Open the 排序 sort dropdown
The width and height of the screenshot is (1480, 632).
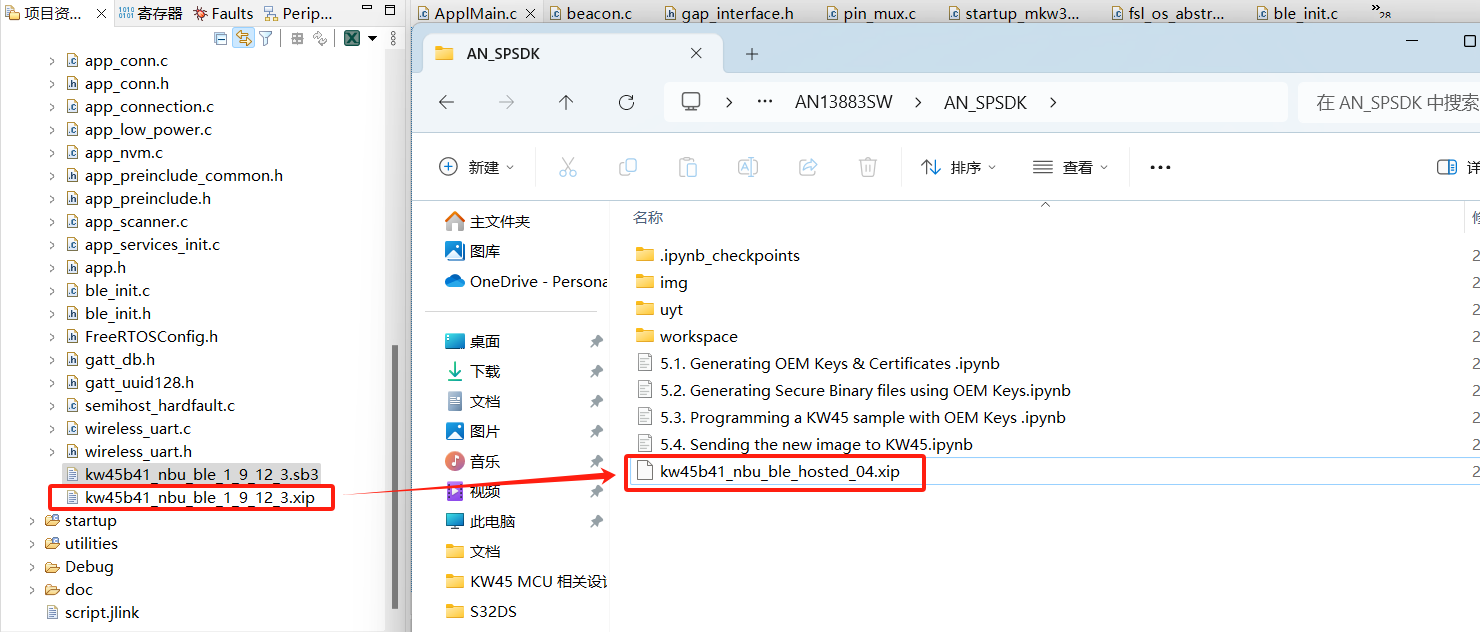coord(957,167)
